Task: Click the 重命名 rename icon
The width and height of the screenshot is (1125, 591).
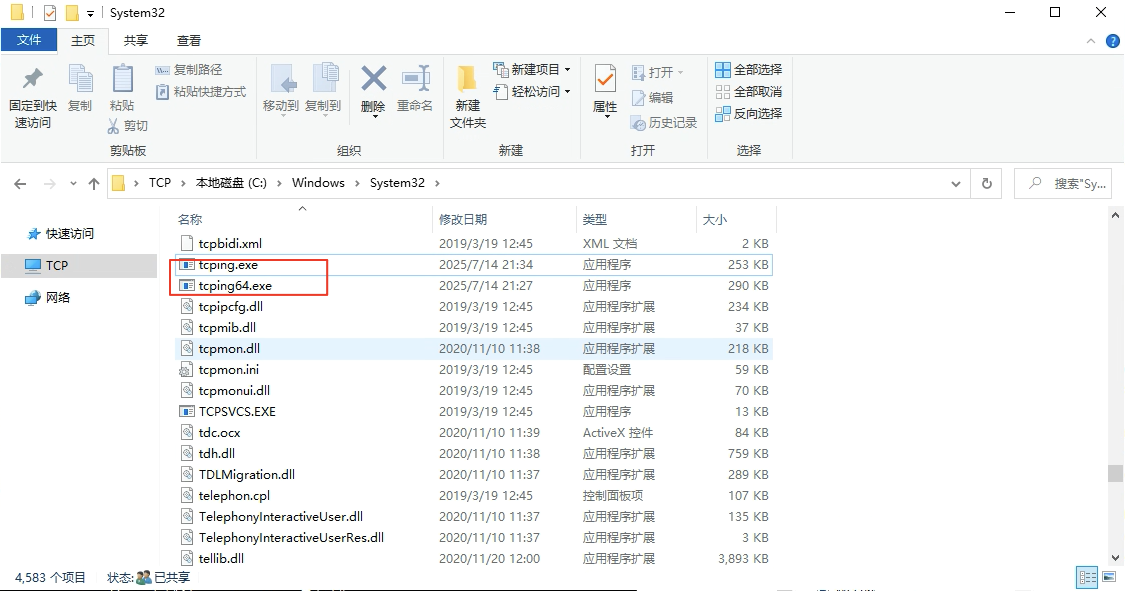Action: point(415,79)
